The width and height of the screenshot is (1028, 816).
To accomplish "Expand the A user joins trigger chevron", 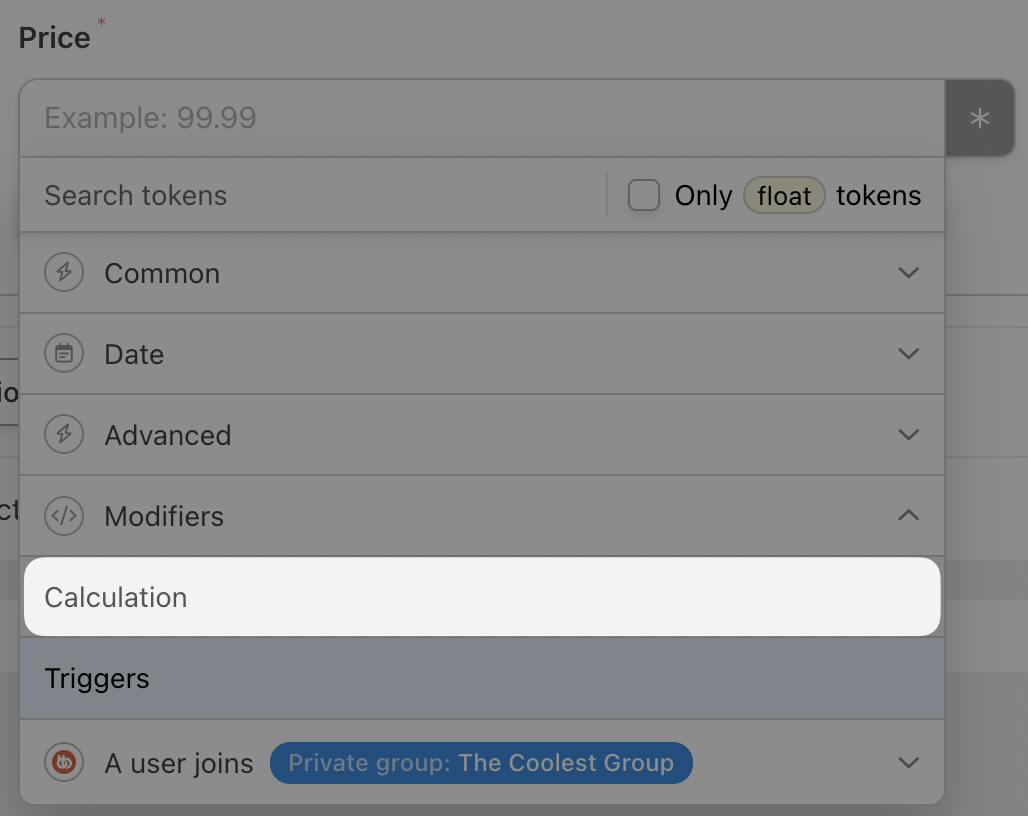I will [x=908, y=762].
